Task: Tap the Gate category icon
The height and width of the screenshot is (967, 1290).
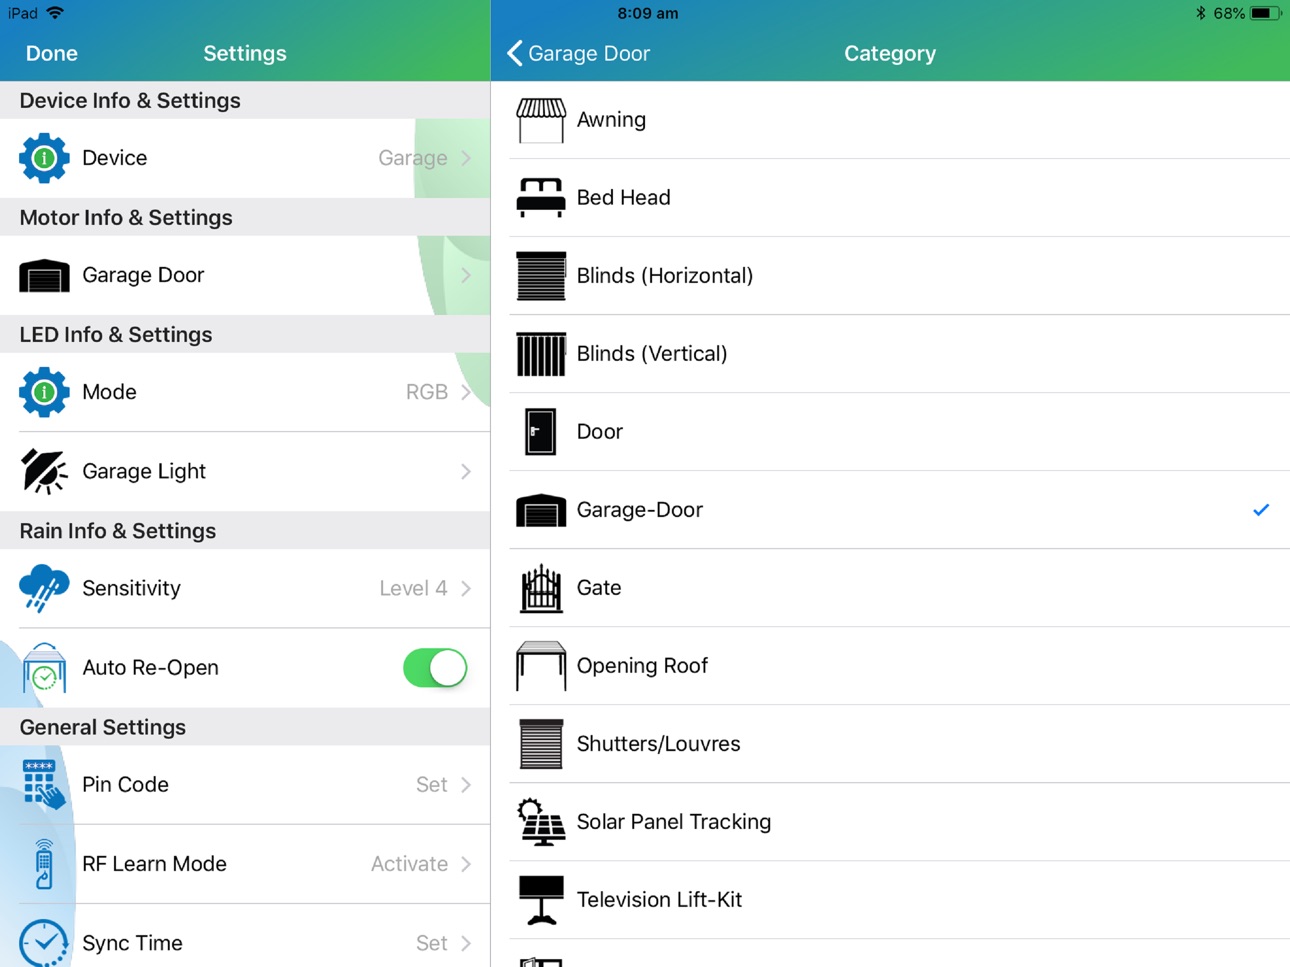Action: point(541,588)
